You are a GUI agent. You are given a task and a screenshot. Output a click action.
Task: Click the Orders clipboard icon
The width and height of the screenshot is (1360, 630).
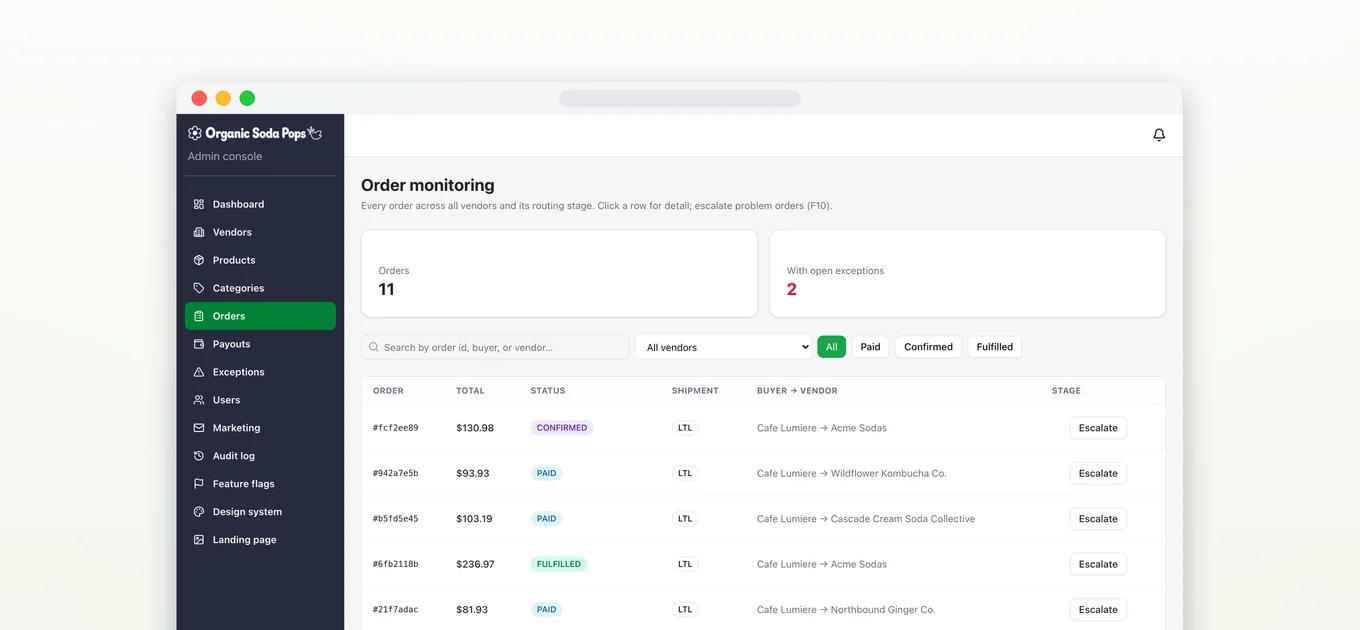coord(199,316)
